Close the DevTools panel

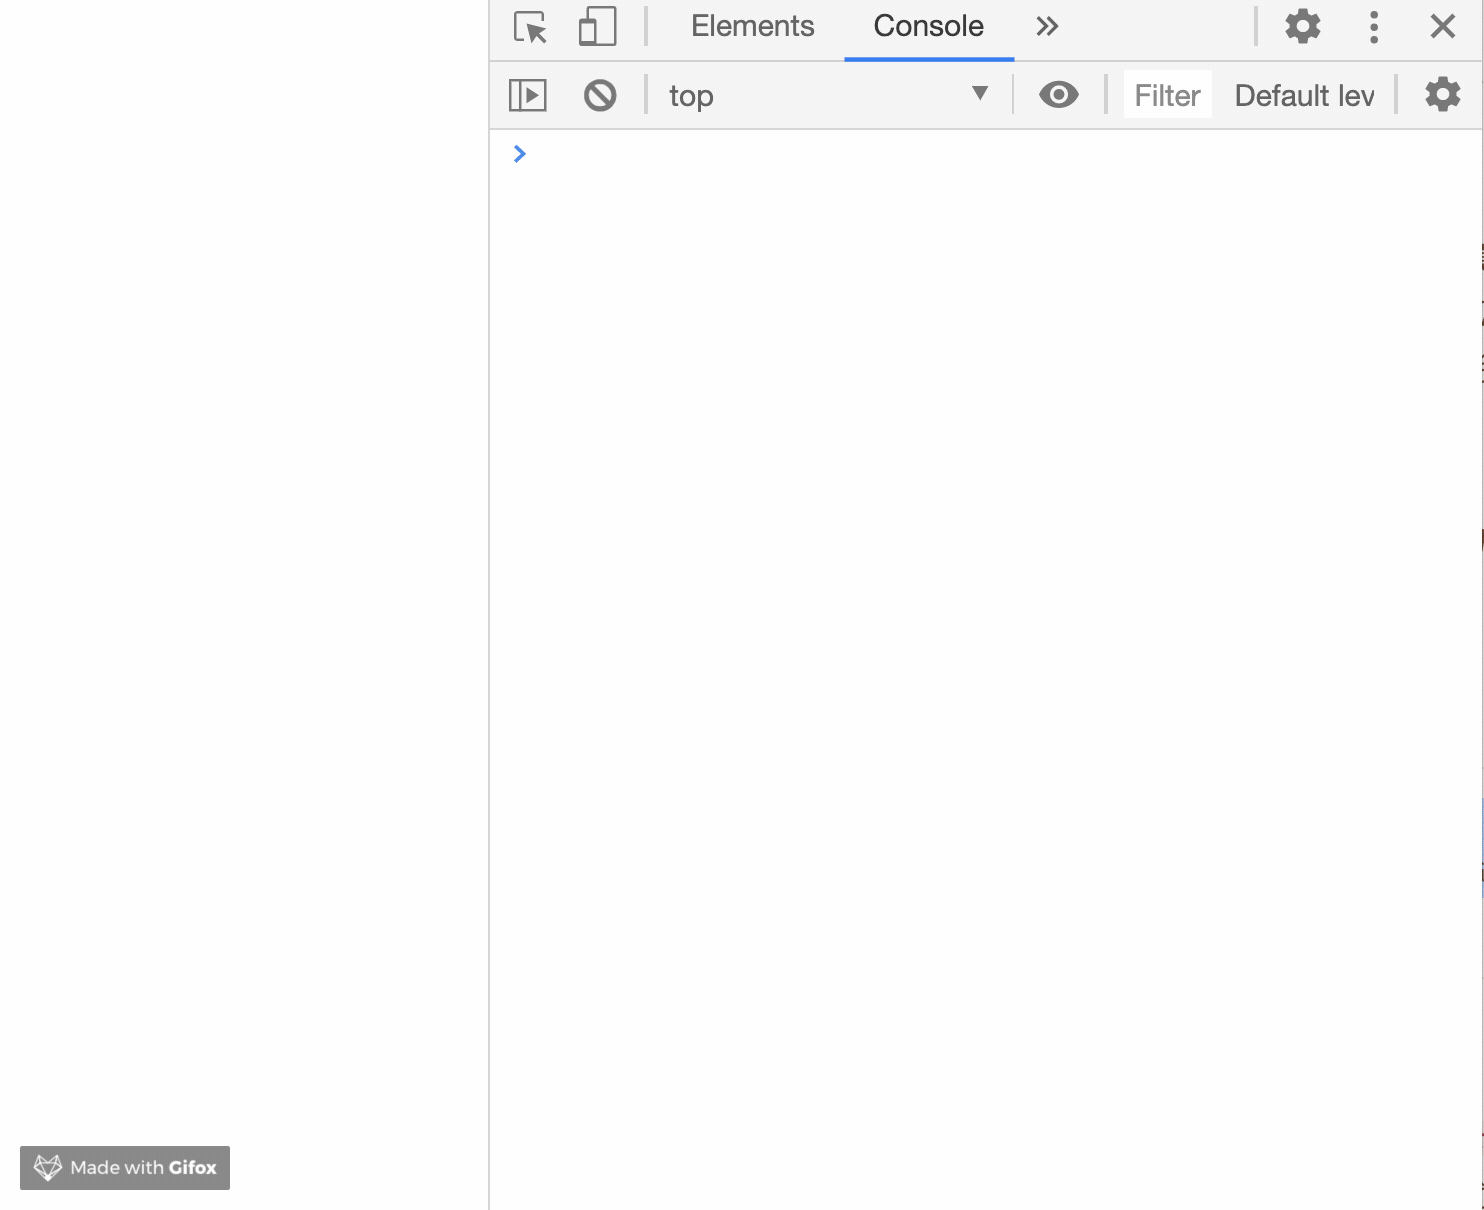tap(1442, 27)
